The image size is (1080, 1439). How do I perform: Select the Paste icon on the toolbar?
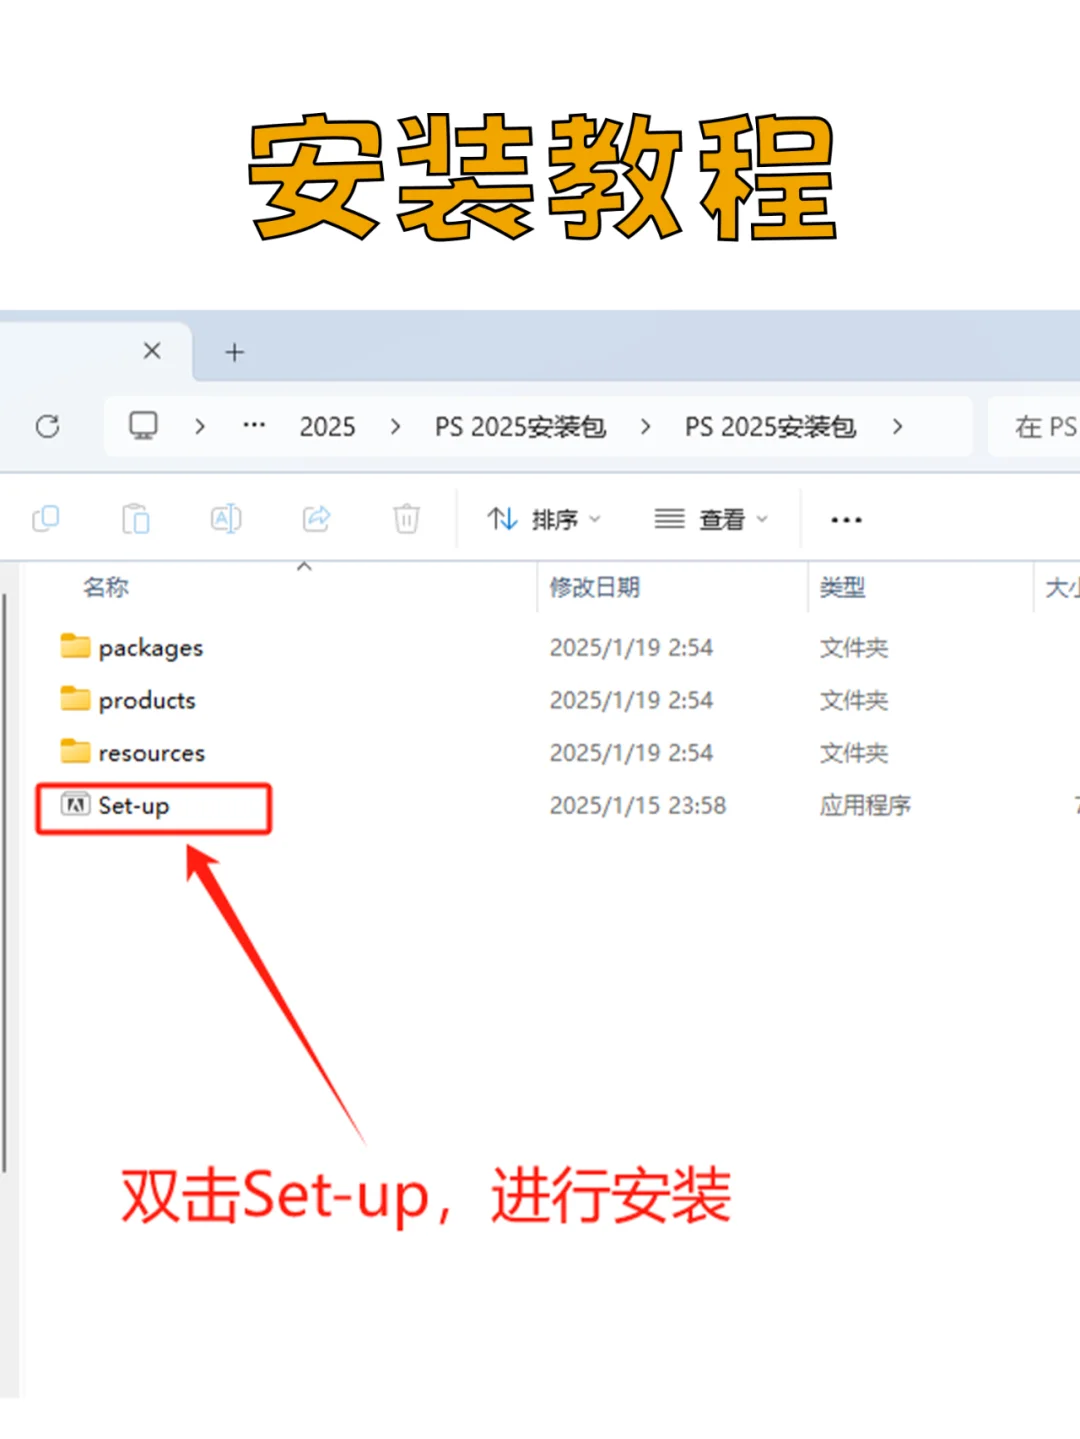coord(136,519)
